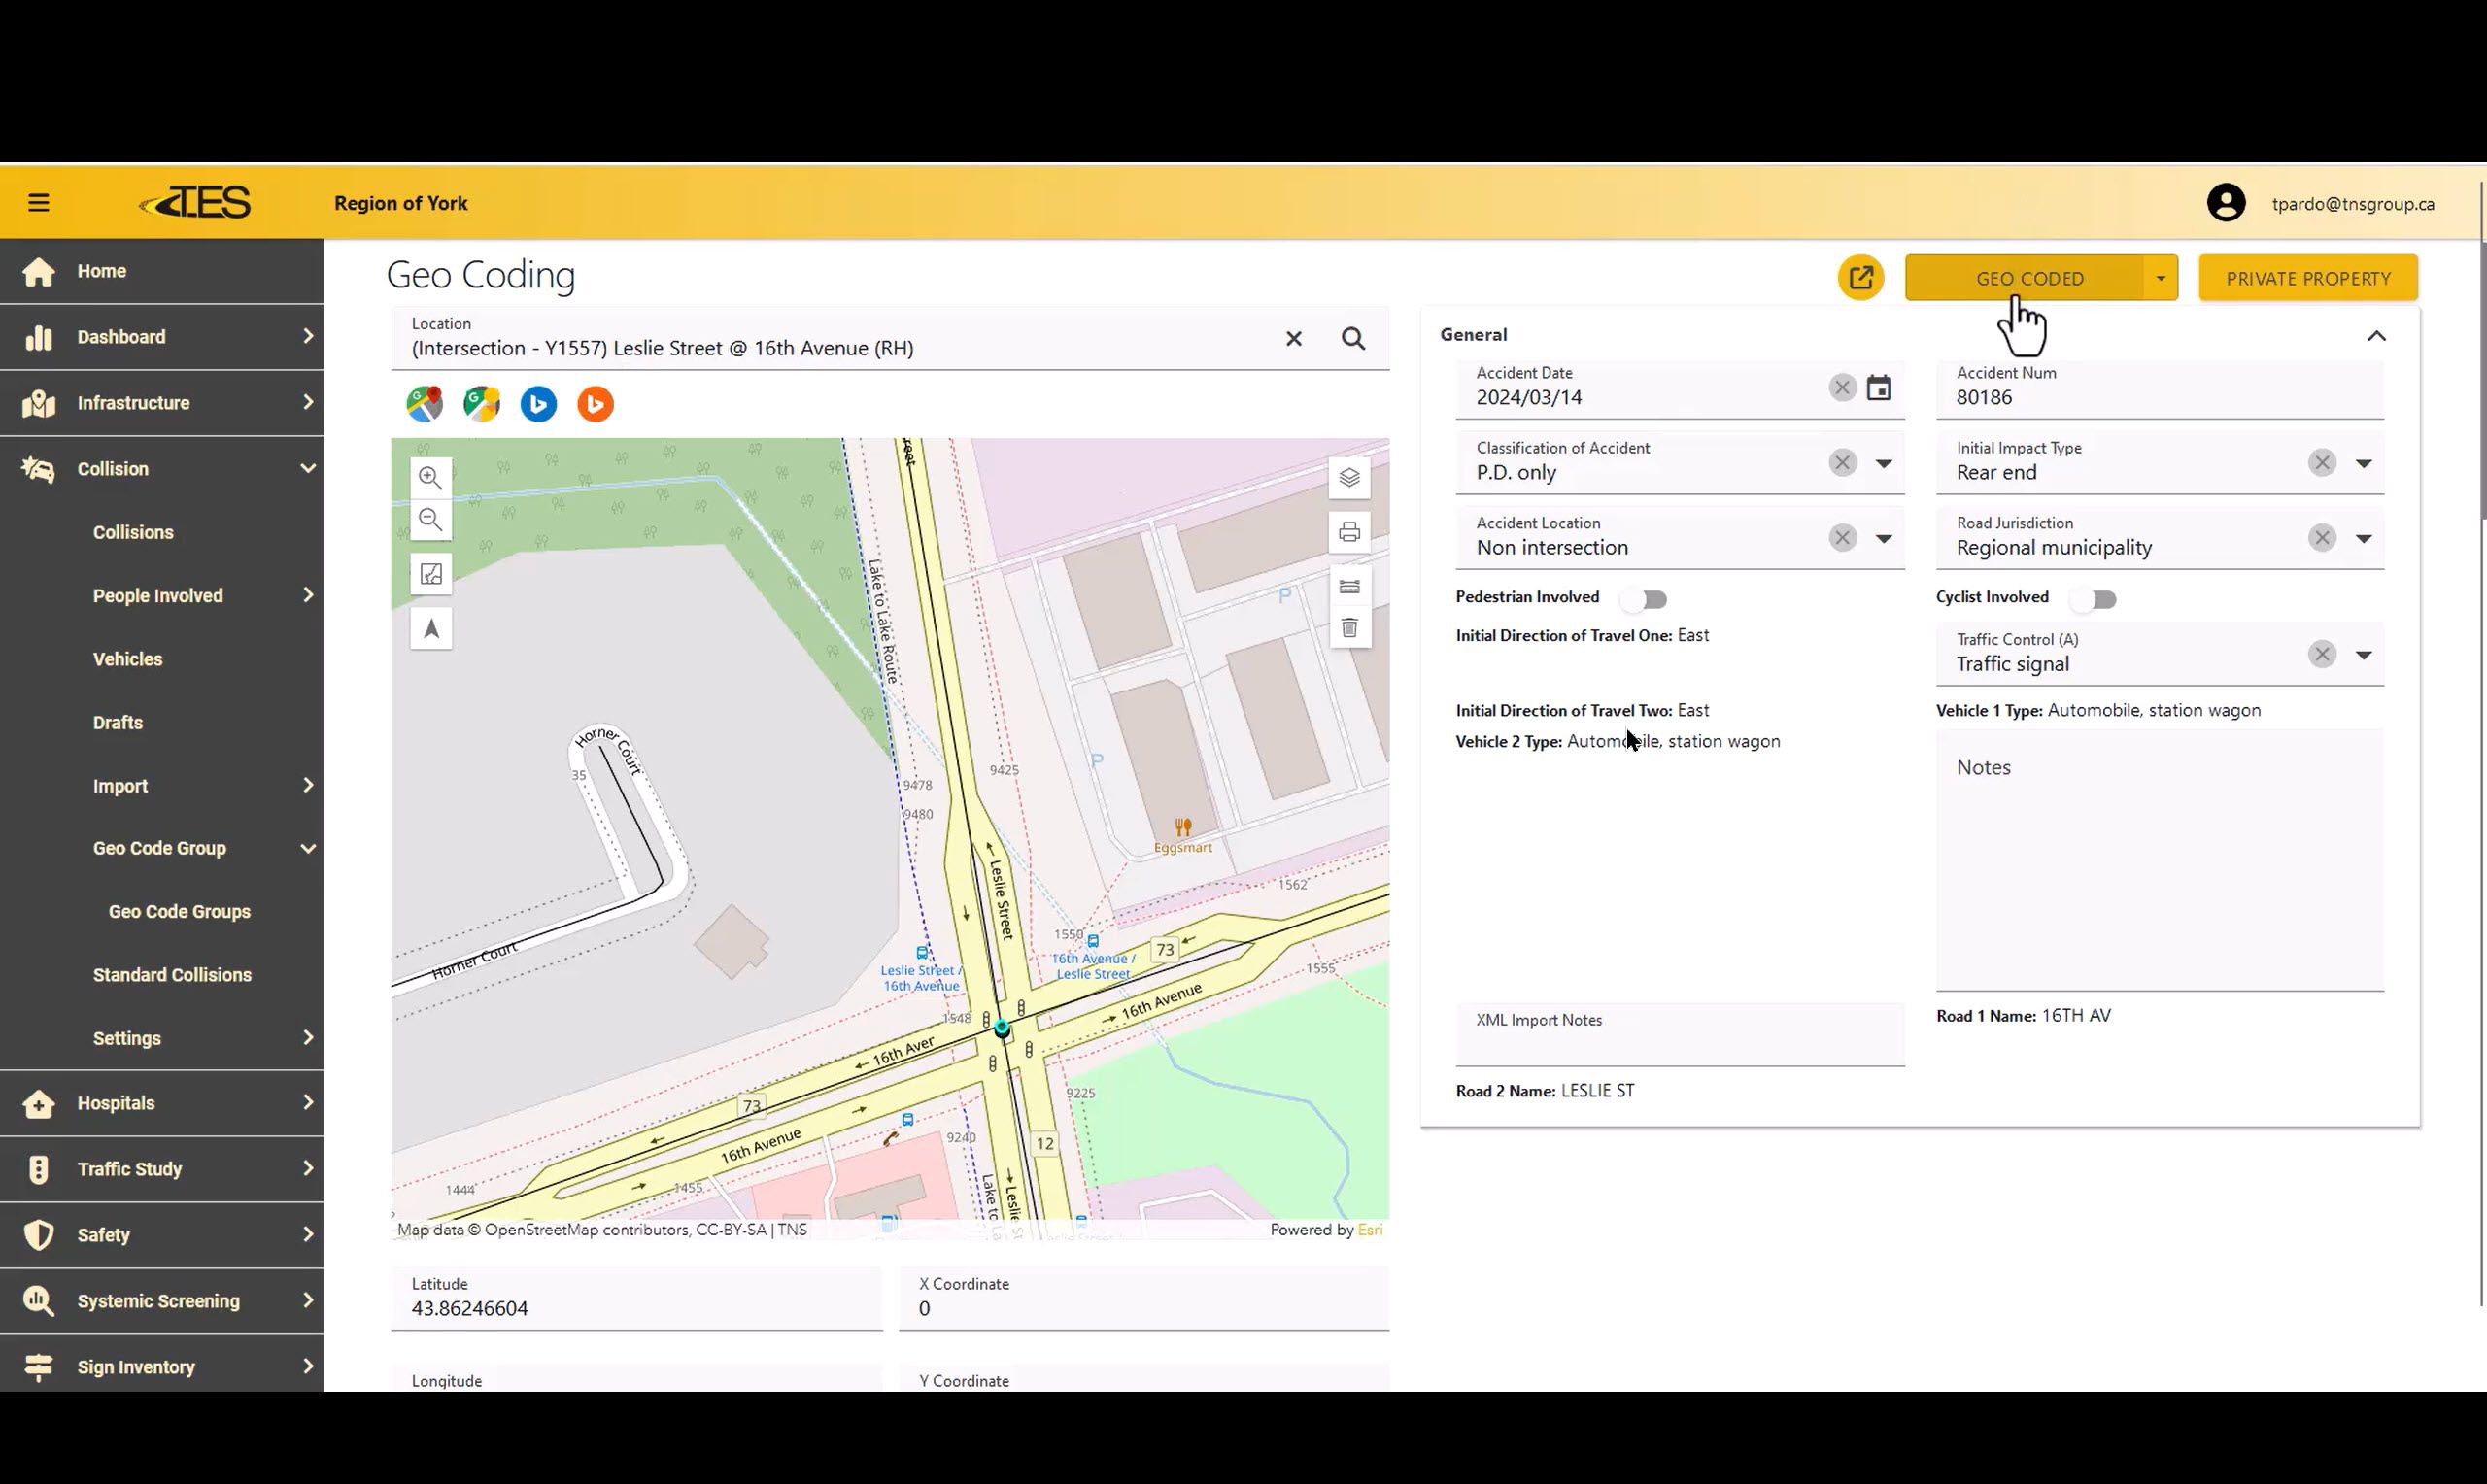Toggle the hamburger sidebar menu
2487x1484 pixels.
tap(39, 203)
